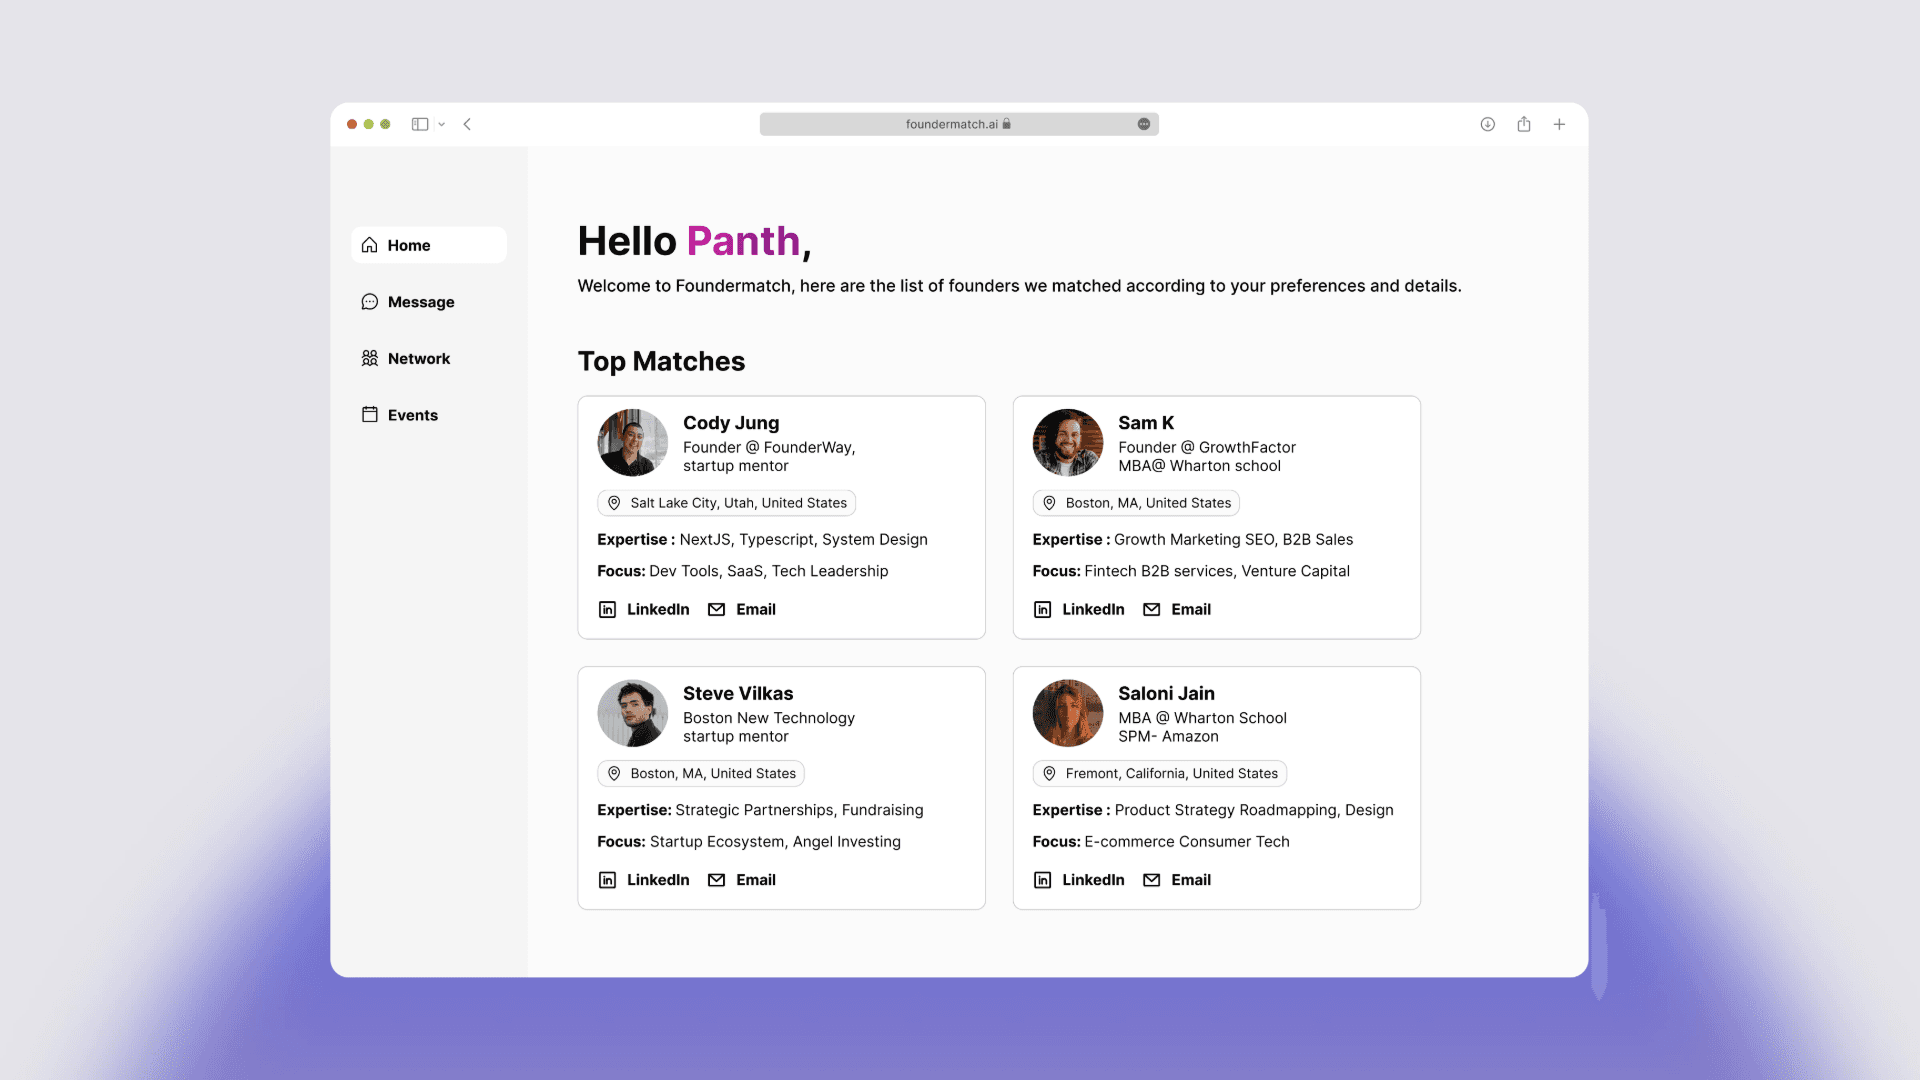The height and width of the screenshot is (1080, 1920).
Task: Open browser downloads icon
Action: [x=1488, y=124]
